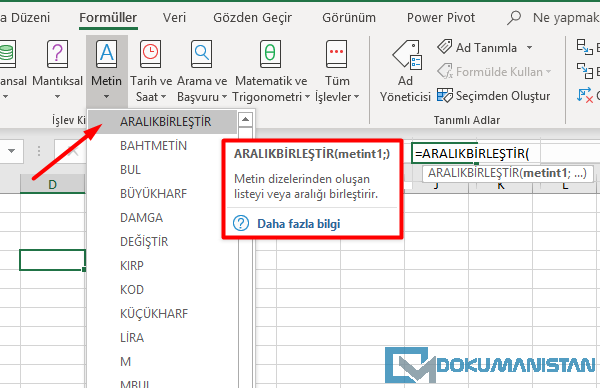Click the Ne yapmak search box

(x=566, y=18)
